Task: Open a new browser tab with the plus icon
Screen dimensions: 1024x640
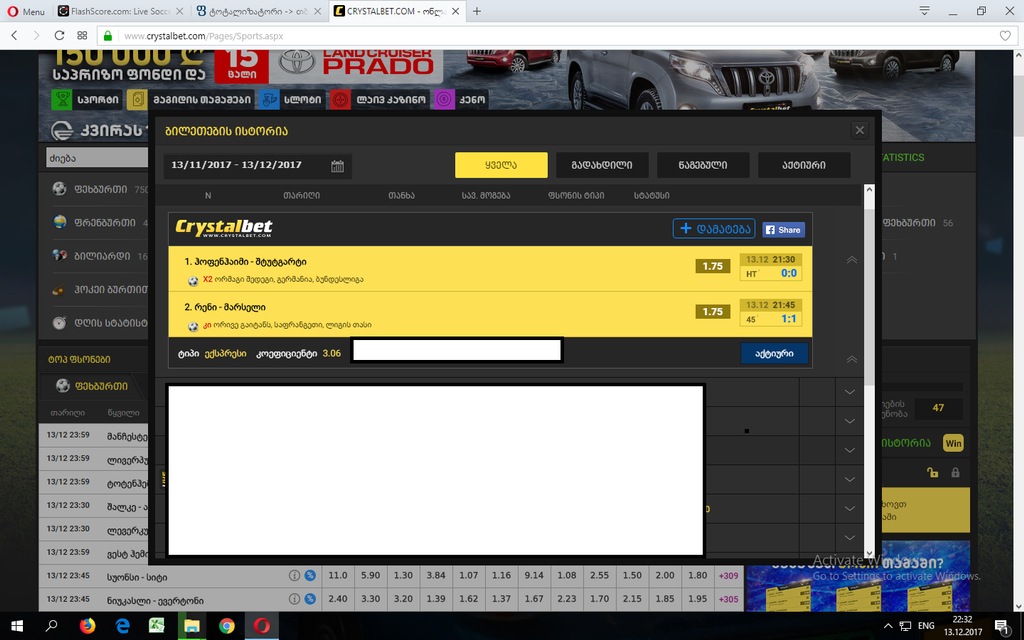Action: point(477,11)
